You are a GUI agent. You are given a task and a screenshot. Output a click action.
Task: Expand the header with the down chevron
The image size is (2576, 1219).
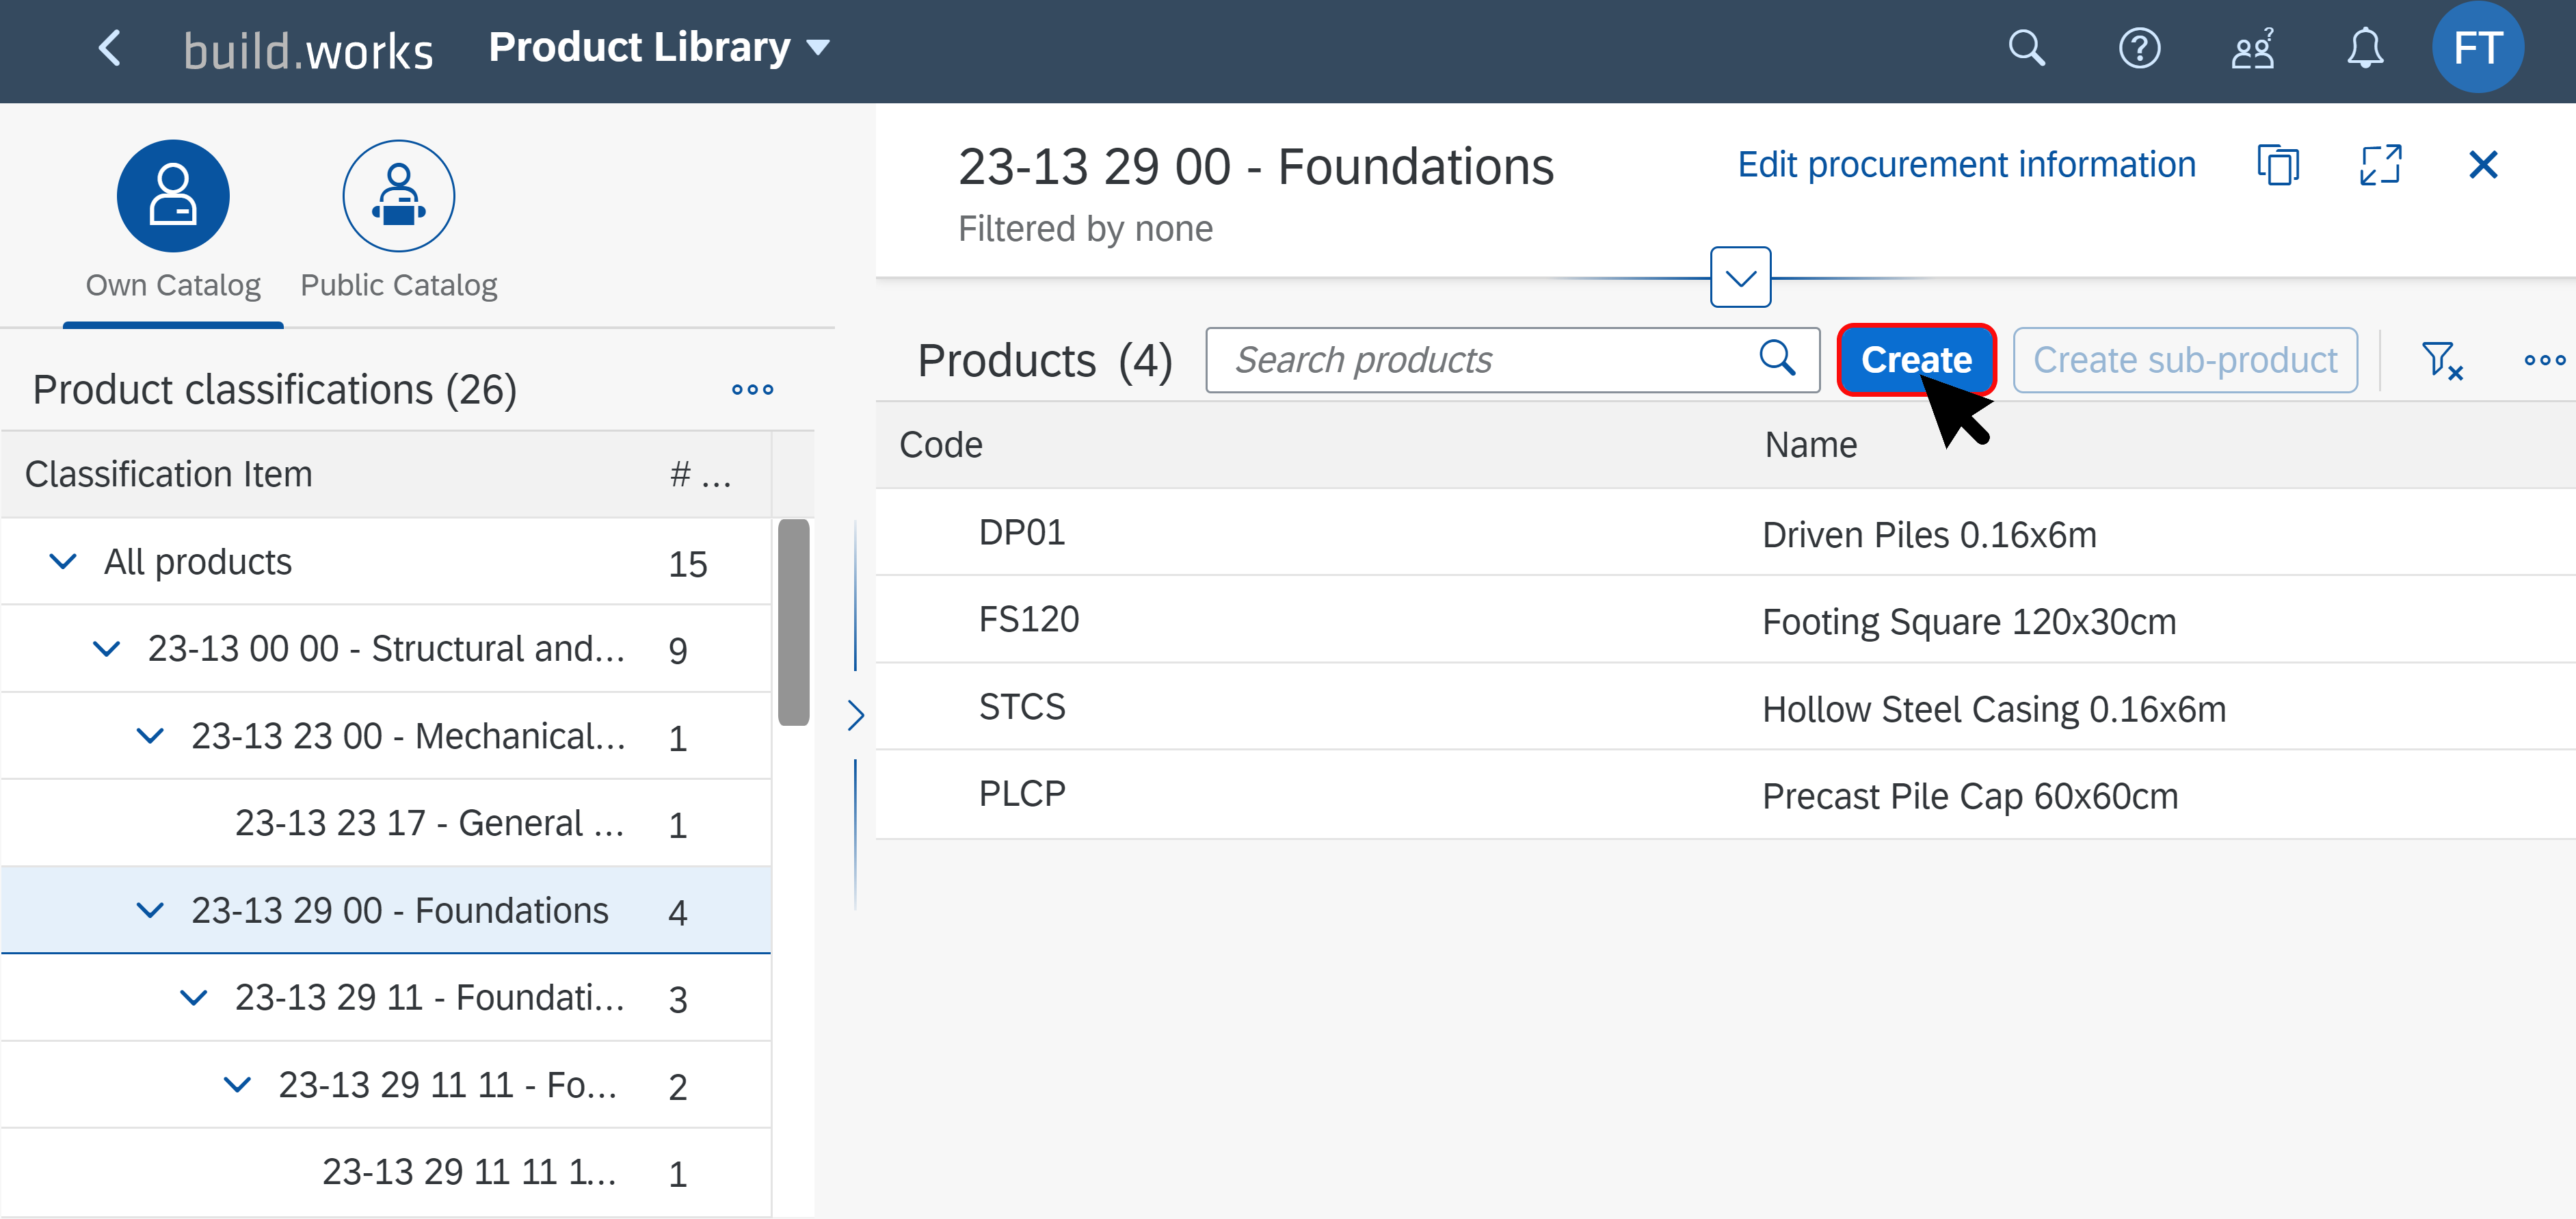click(x=1740, y=277)
